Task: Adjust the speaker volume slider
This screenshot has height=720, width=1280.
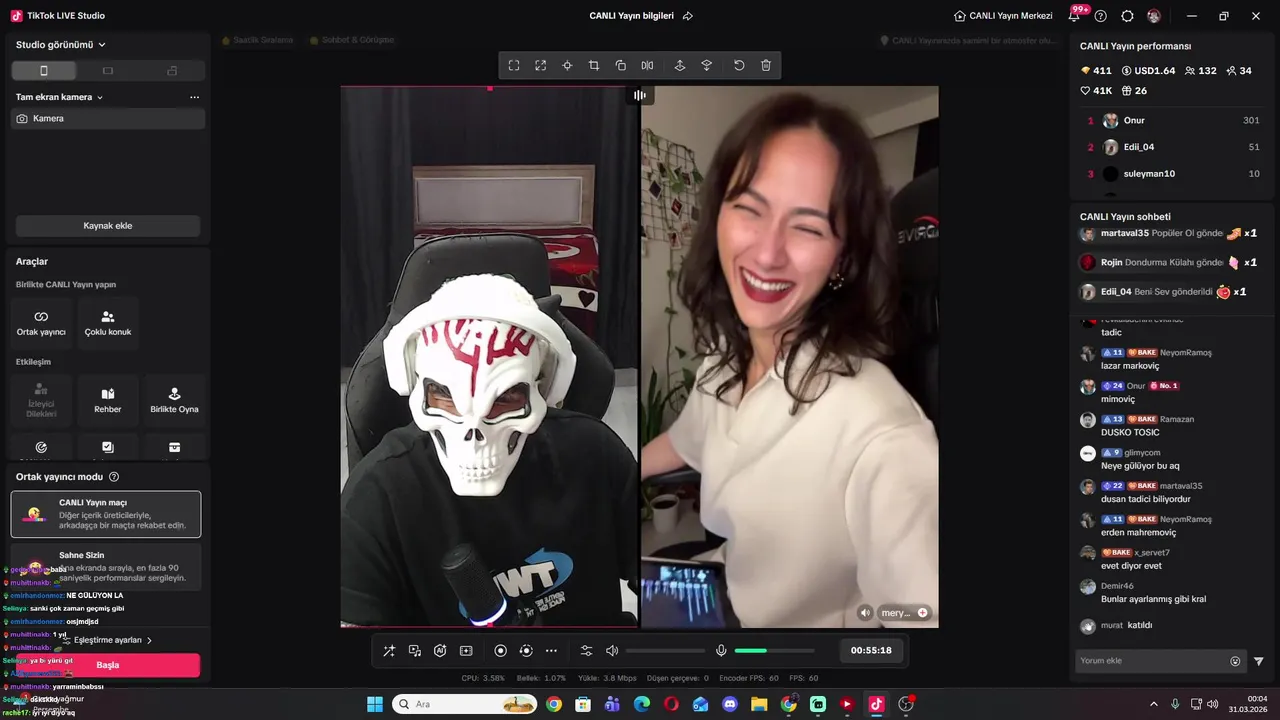Action: tap(665, 651)
